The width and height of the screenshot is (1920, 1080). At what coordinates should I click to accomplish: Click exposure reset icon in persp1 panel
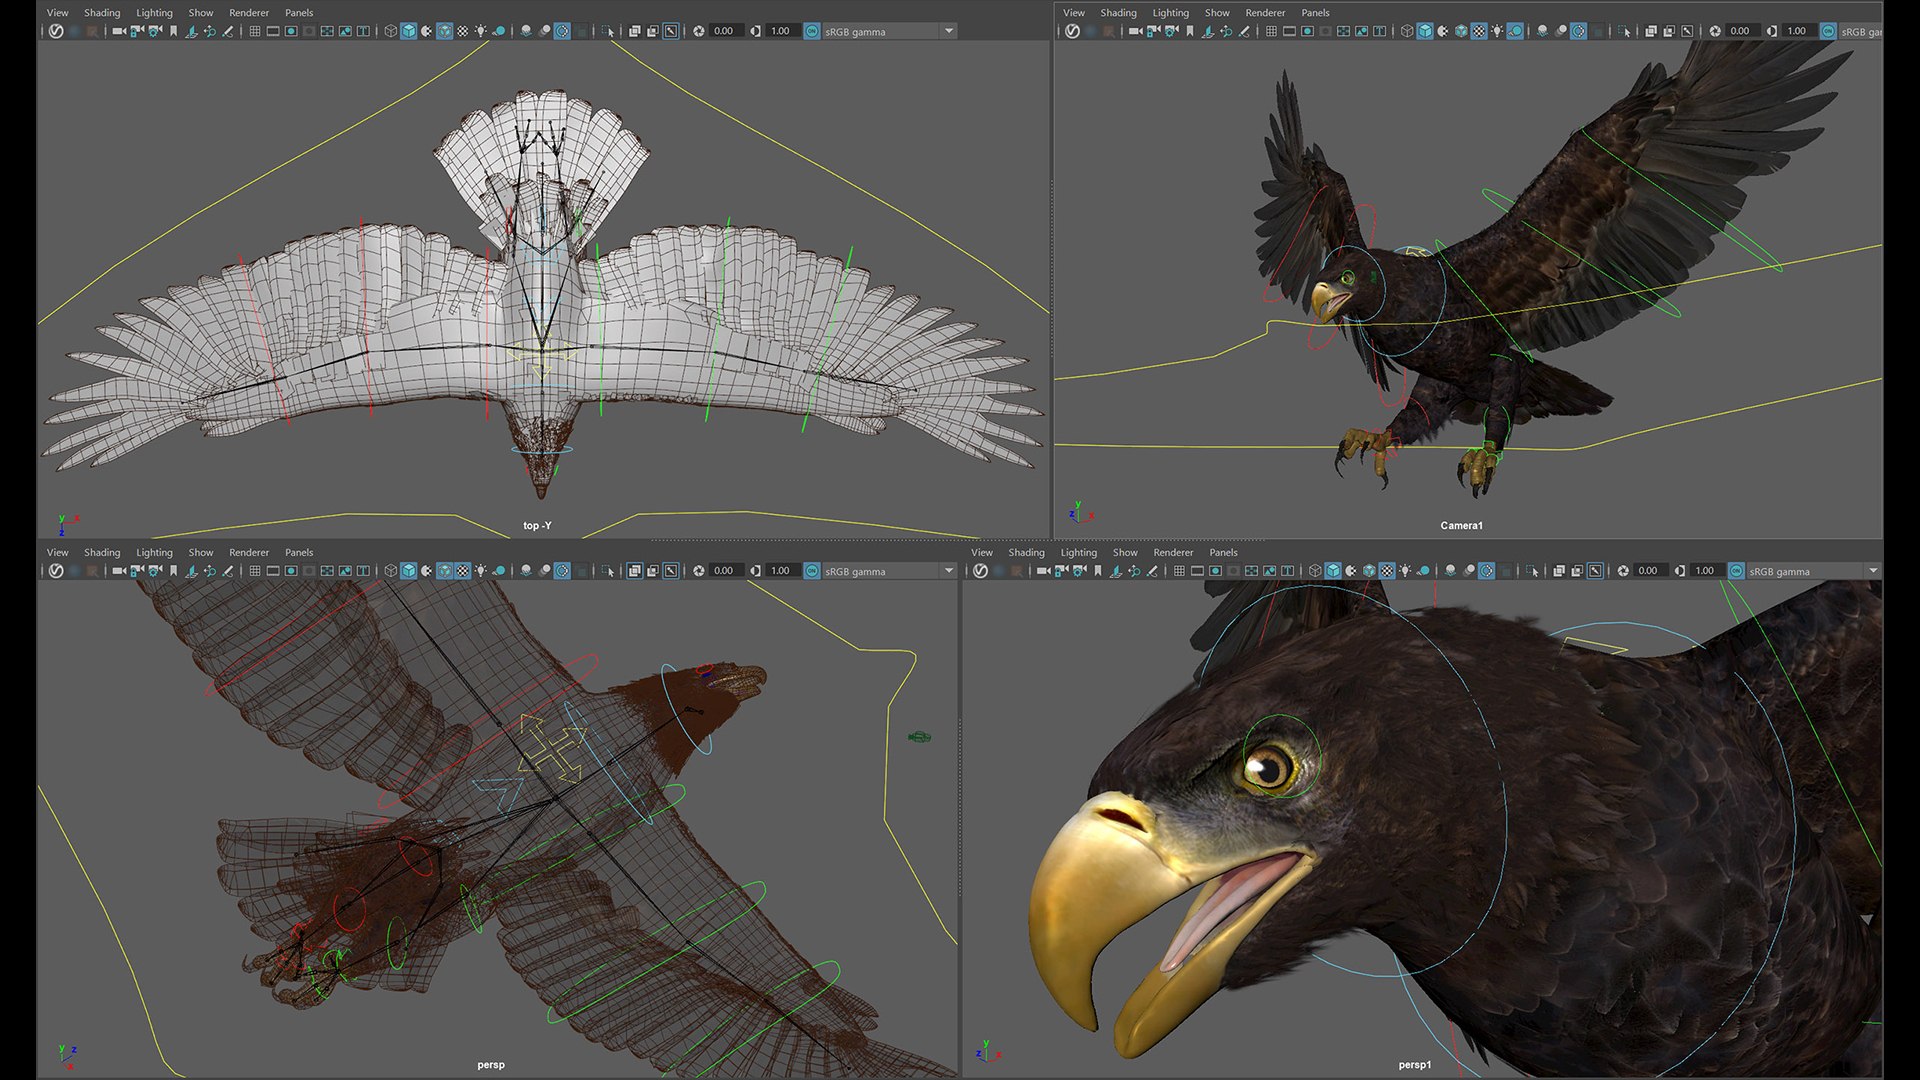pyautogui.click(x=1623, y=571)
